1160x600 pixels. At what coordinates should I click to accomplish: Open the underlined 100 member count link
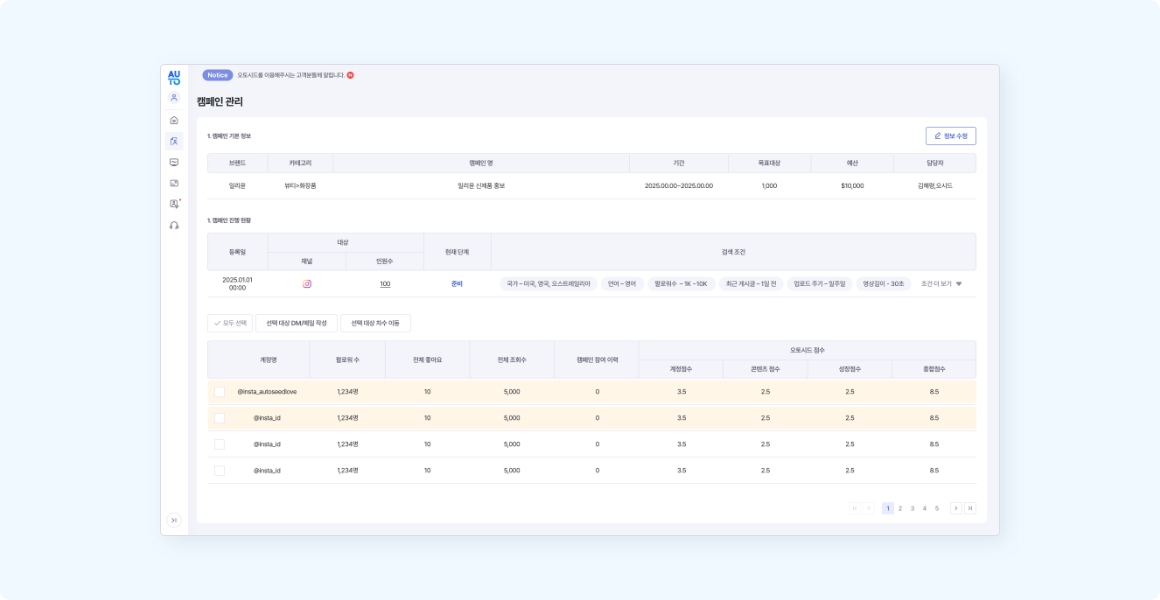tap(385, 284)
